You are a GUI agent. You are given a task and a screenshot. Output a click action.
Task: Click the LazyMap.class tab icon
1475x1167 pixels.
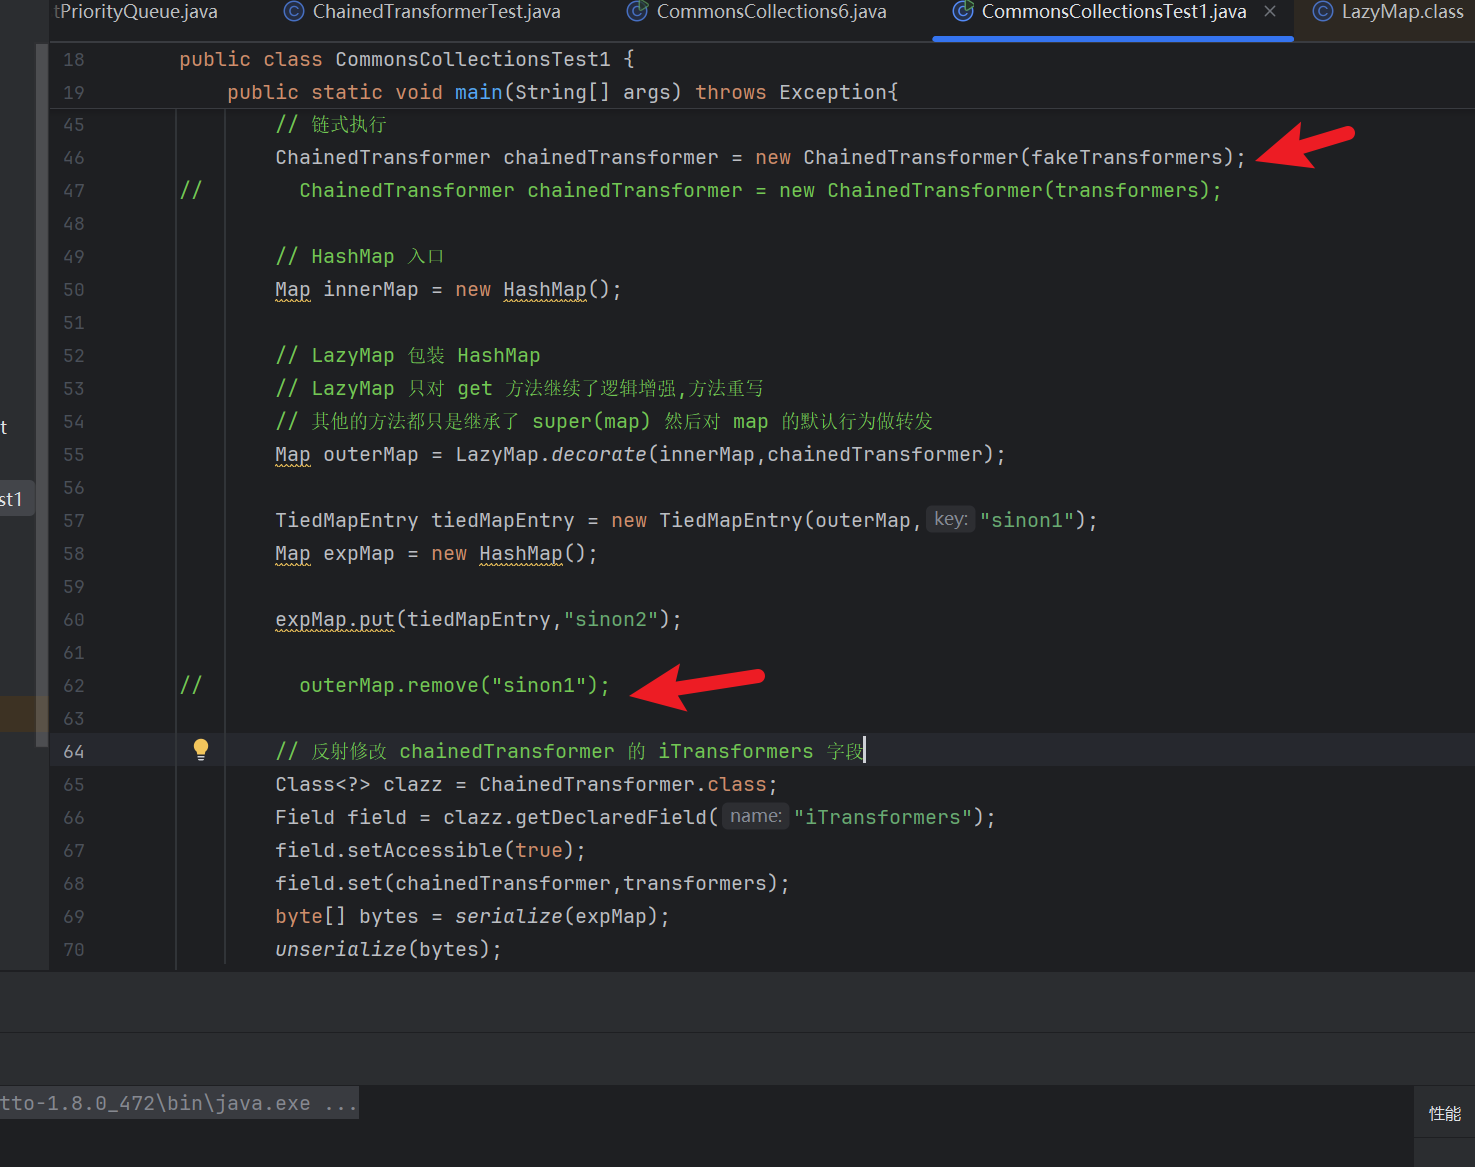(x=1322, y=12)
